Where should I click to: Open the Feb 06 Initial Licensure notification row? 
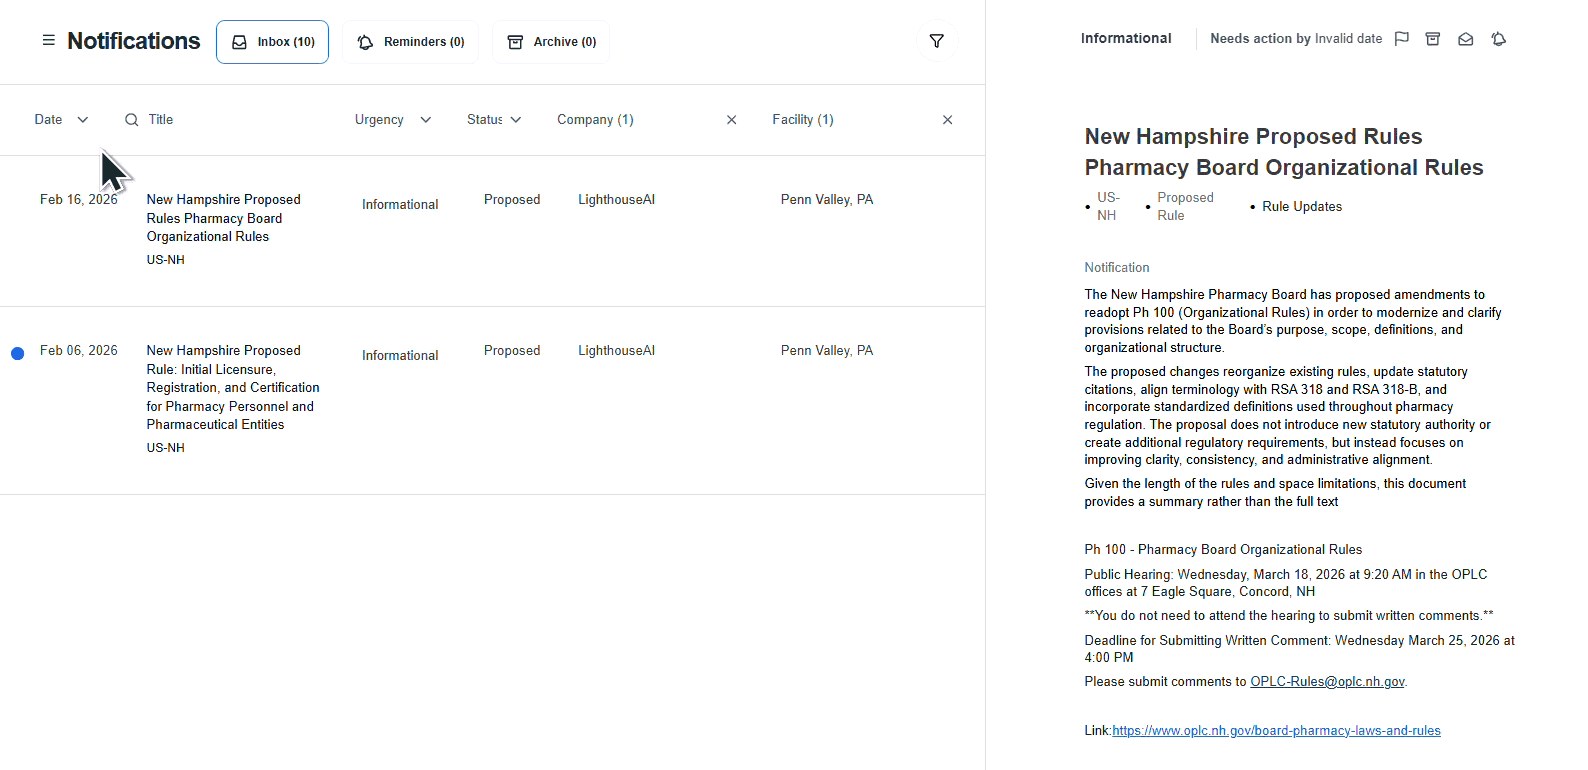pos(230,388)
